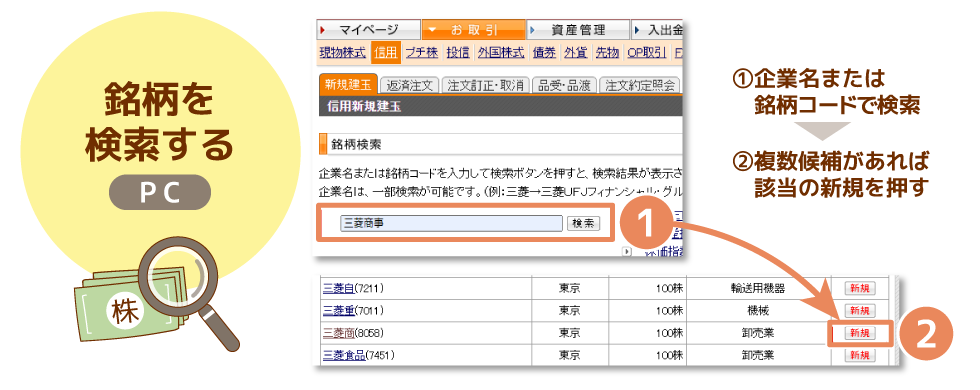Switch to the 注文約定照会 tab

click(x=639, y=86)
